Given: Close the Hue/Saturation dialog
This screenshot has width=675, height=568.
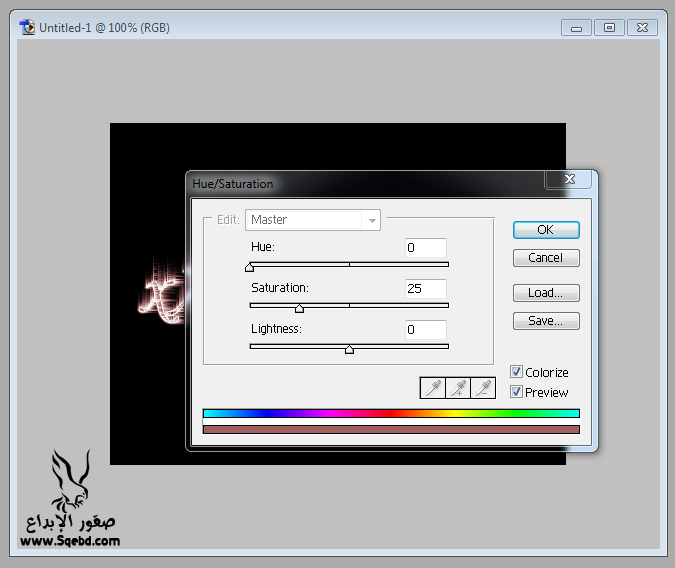Looking at the screenshot, I should click(x=569, y=179).
